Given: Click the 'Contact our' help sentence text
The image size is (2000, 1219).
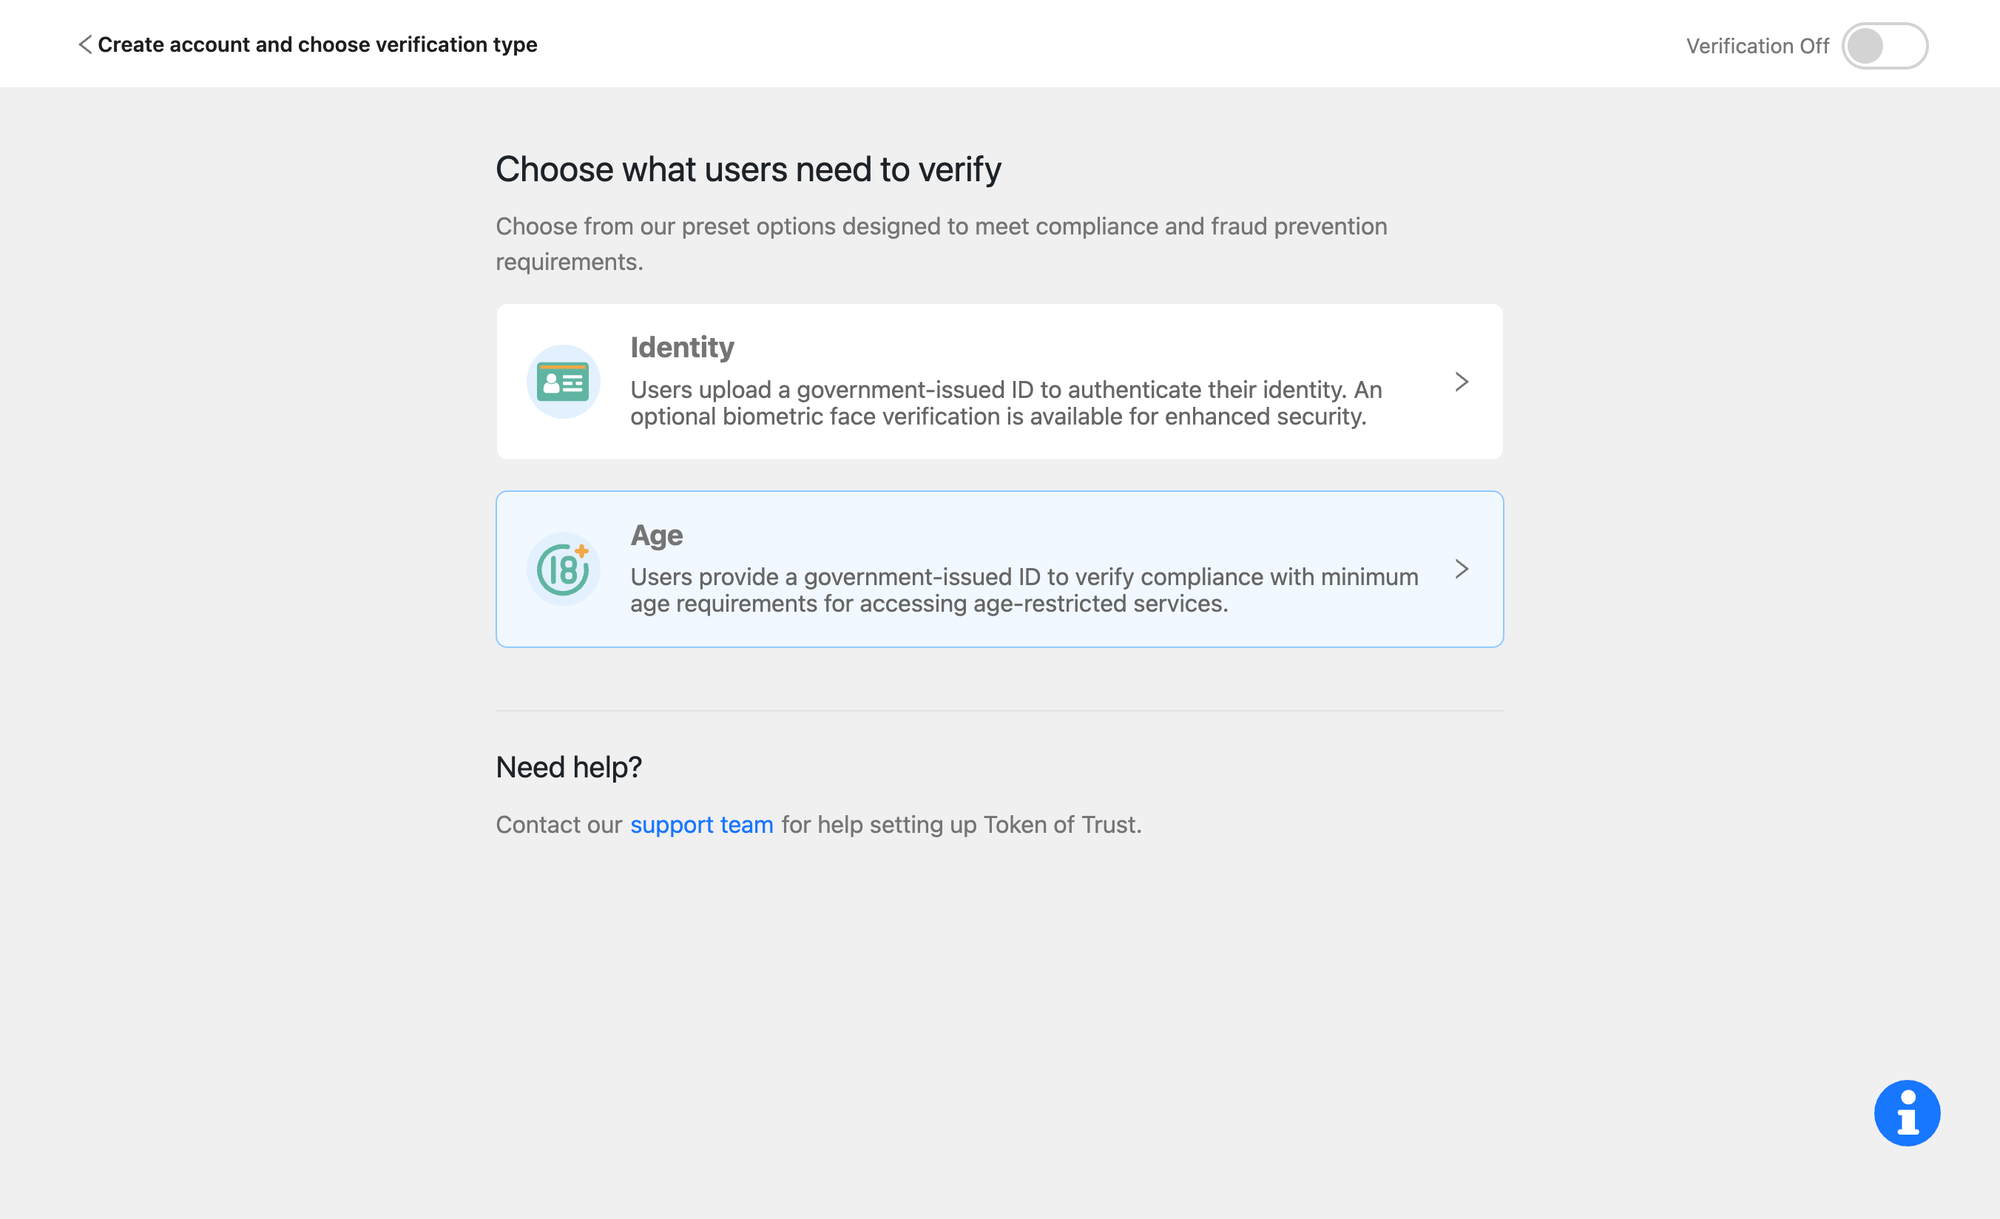Looking at the screenshot, I should pos(558,825).
